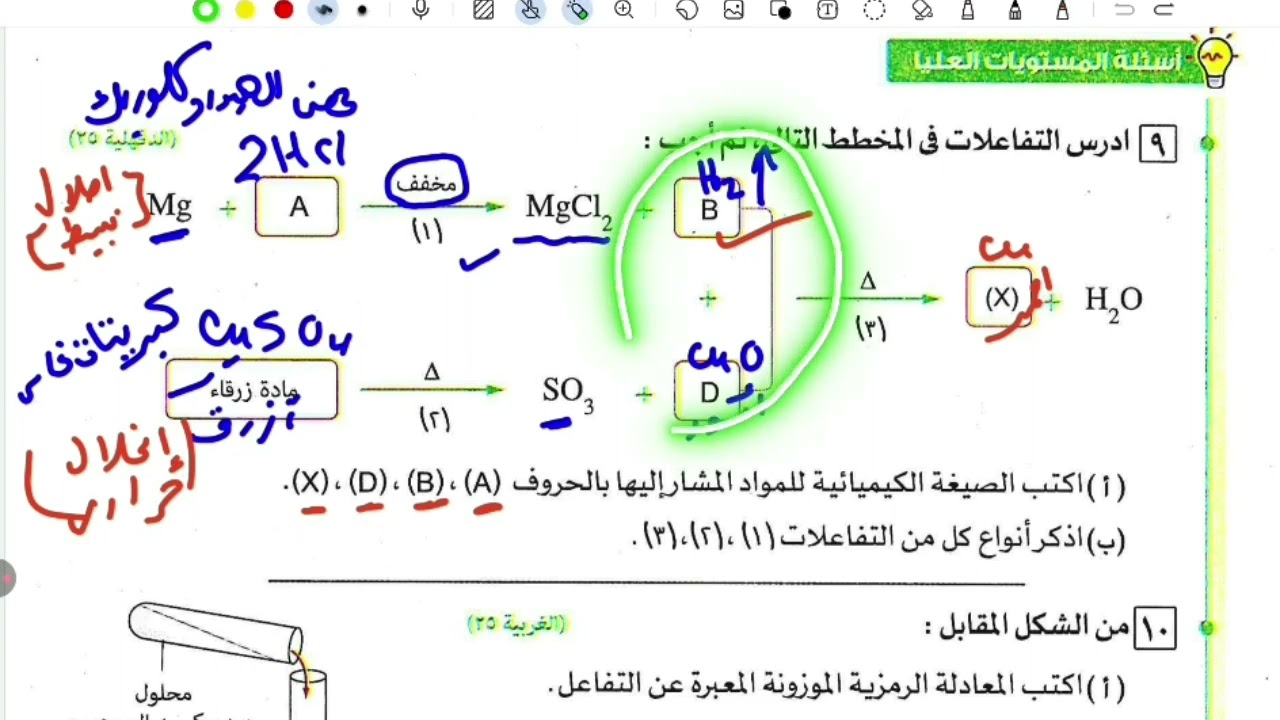This screenshot has height=720, width=1280.
Task: Click the H2O formula text
Action: point(1113,300)
